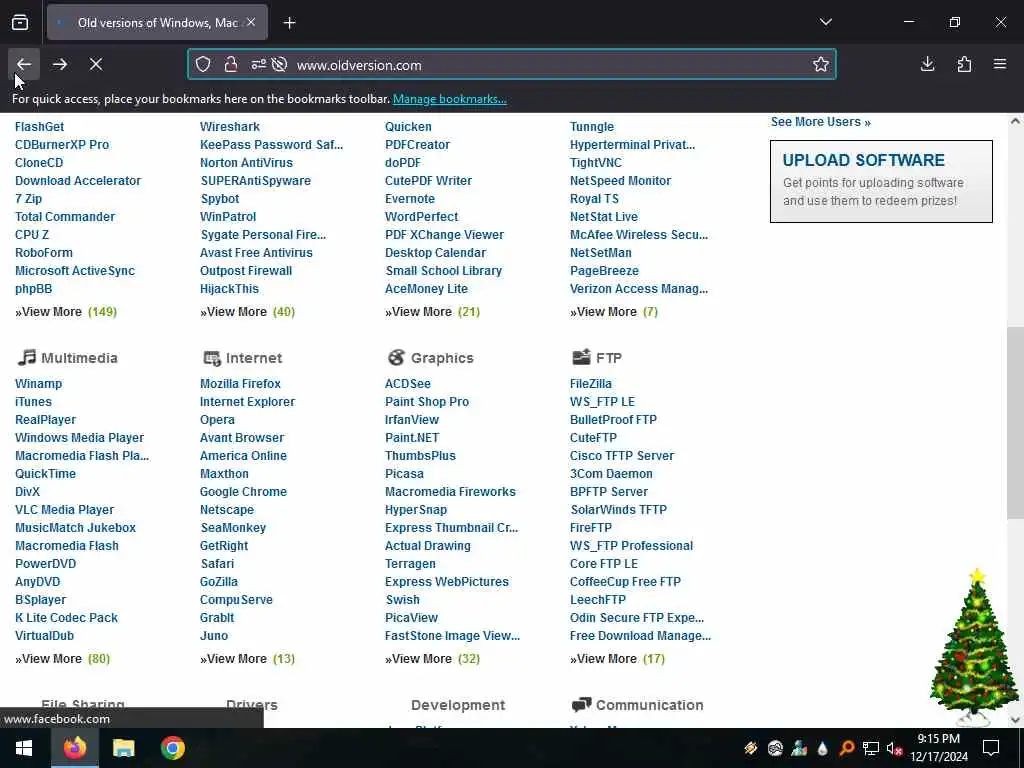1024x768 pixels.
Task: Open the Windows Start menu
Action: 24,748
